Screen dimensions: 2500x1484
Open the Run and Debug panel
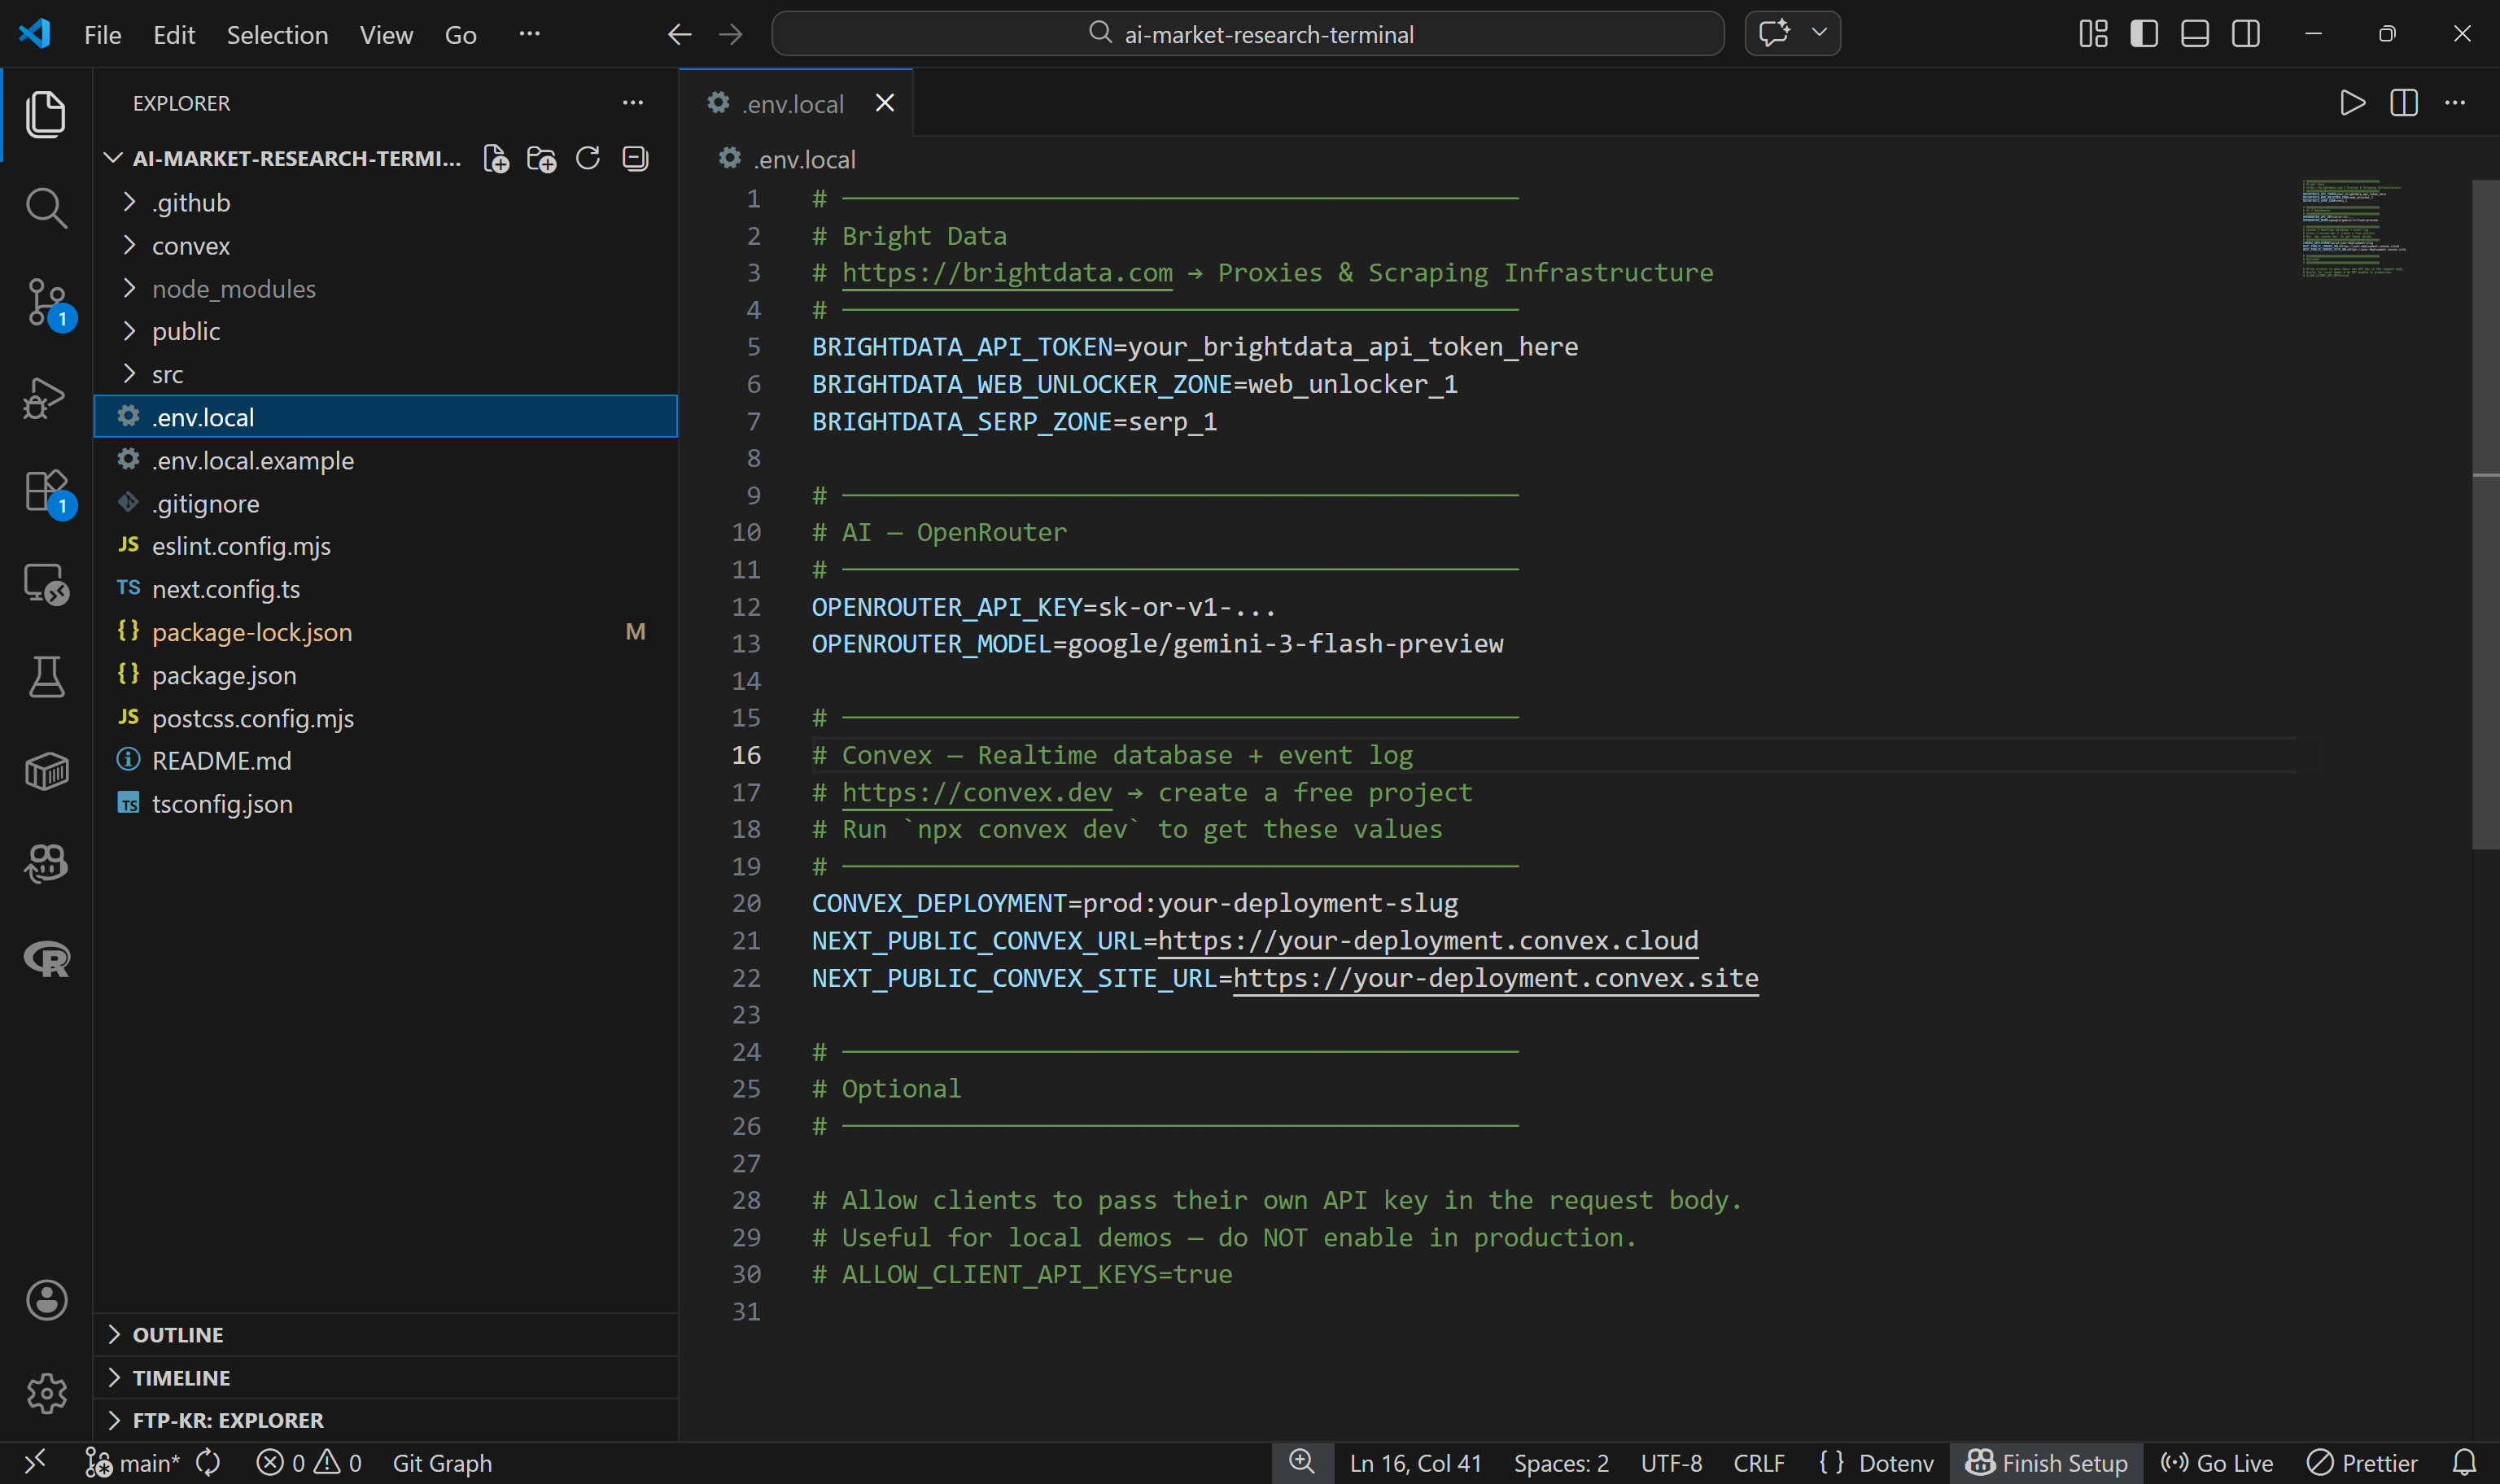click(46, 397)
